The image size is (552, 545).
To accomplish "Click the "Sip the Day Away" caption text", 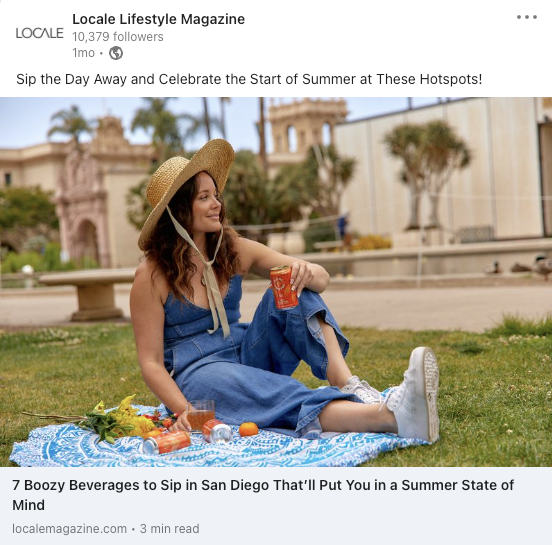I will [249, 79].
